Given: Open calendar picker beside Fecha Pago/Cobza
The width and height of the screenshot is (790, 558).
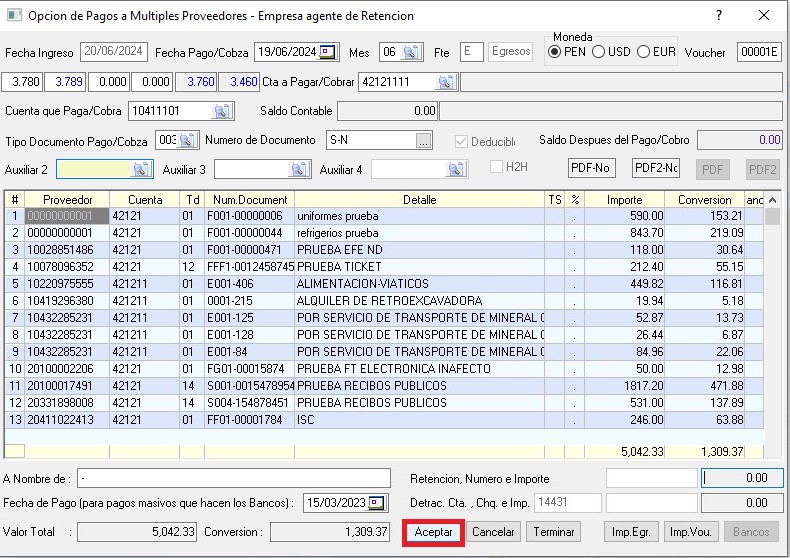Looking at the screenshot, I should pyautogui.click(x=328, y=52).
